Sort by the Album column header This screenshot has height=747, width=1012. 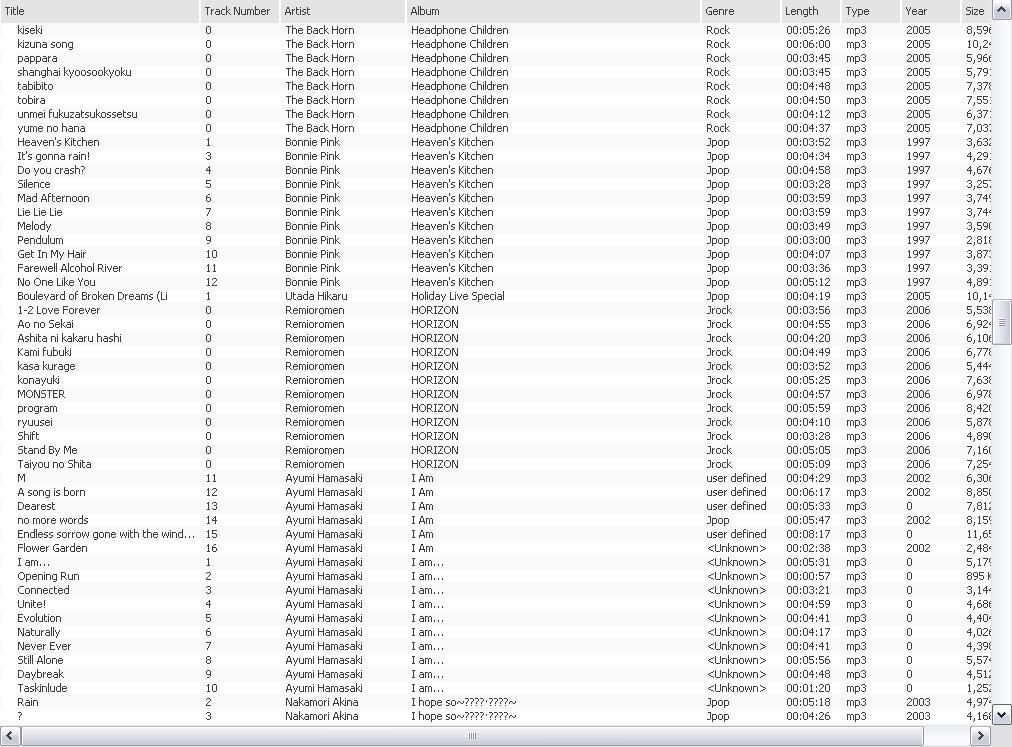[553, 11]
